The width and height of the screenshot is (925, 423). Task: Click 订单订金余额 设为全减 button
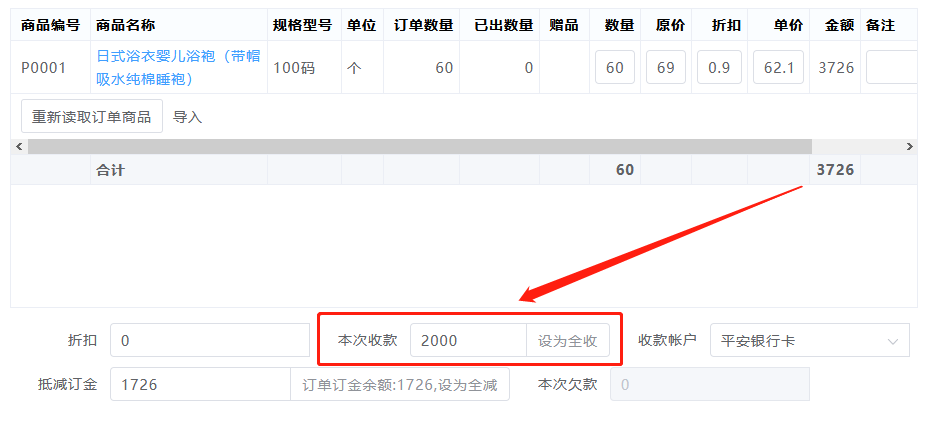point(400,384)
